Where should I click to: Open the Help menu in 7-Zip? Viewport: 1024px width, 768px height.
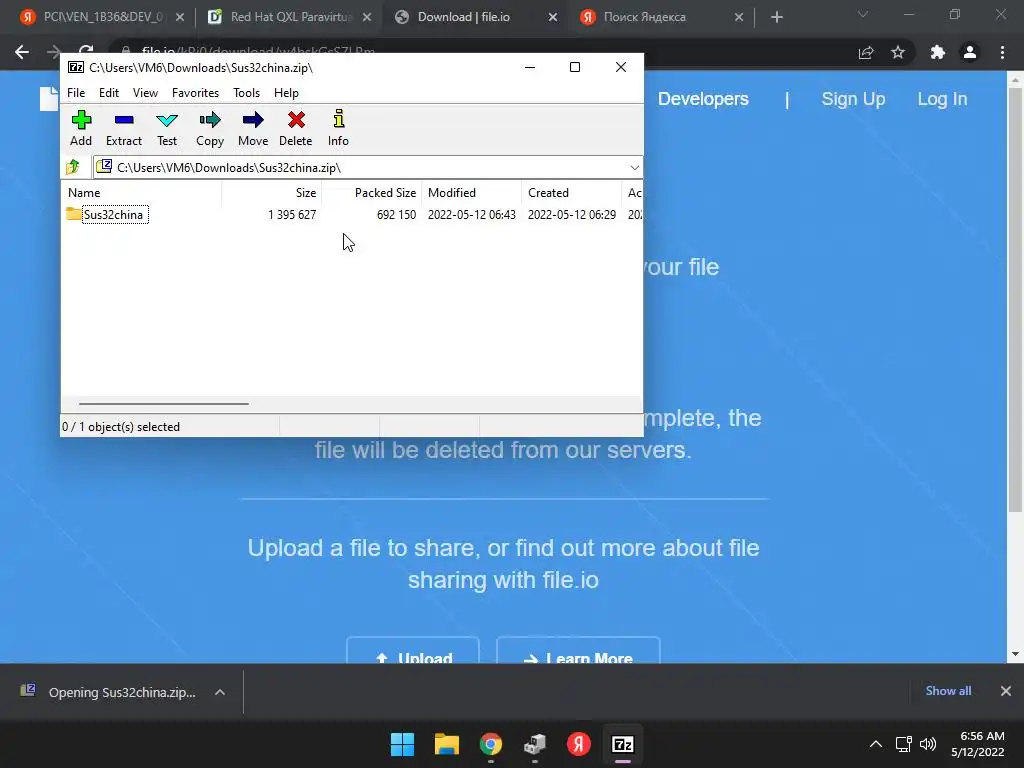pos(286,93)
